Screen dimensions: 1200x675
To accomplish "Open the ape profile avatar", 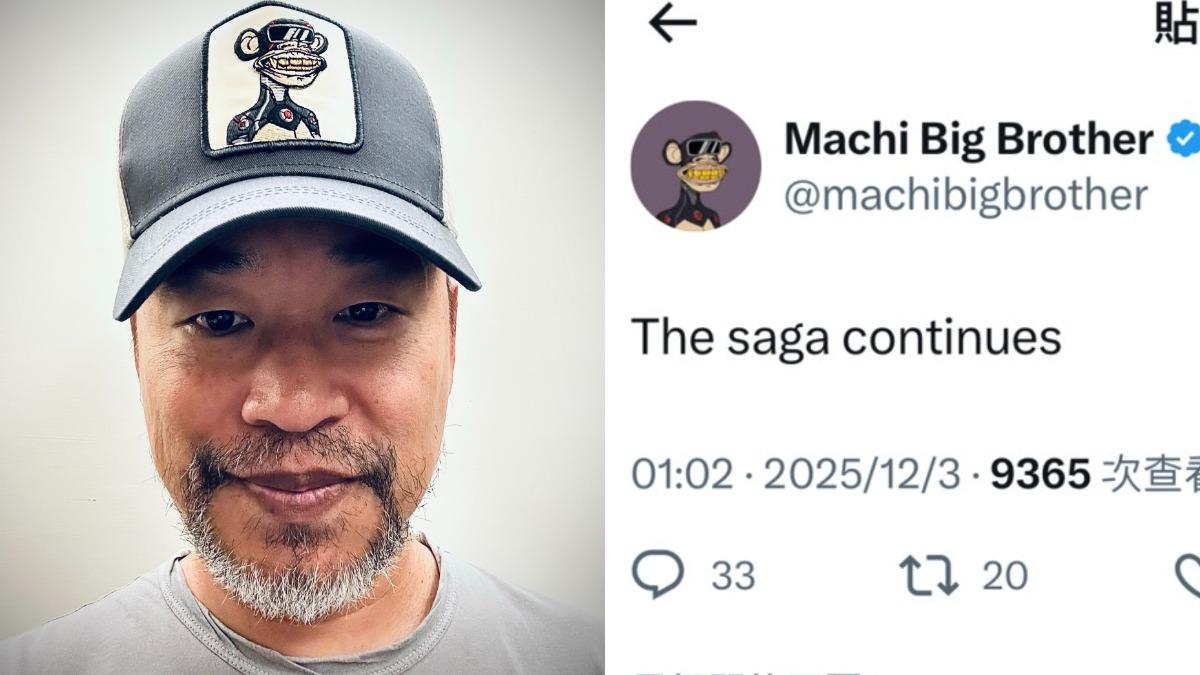I will (x=695, y=166).
